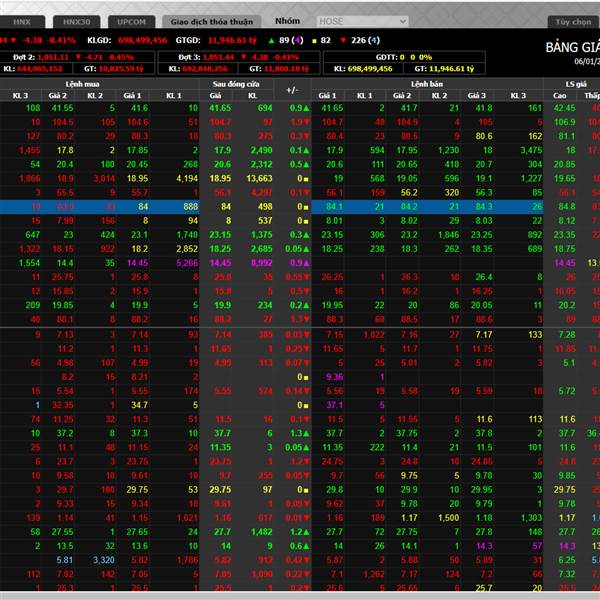Click the sell volume cell 3,475
This screenshot has height=600, width=600.
[x=531, y=150]
